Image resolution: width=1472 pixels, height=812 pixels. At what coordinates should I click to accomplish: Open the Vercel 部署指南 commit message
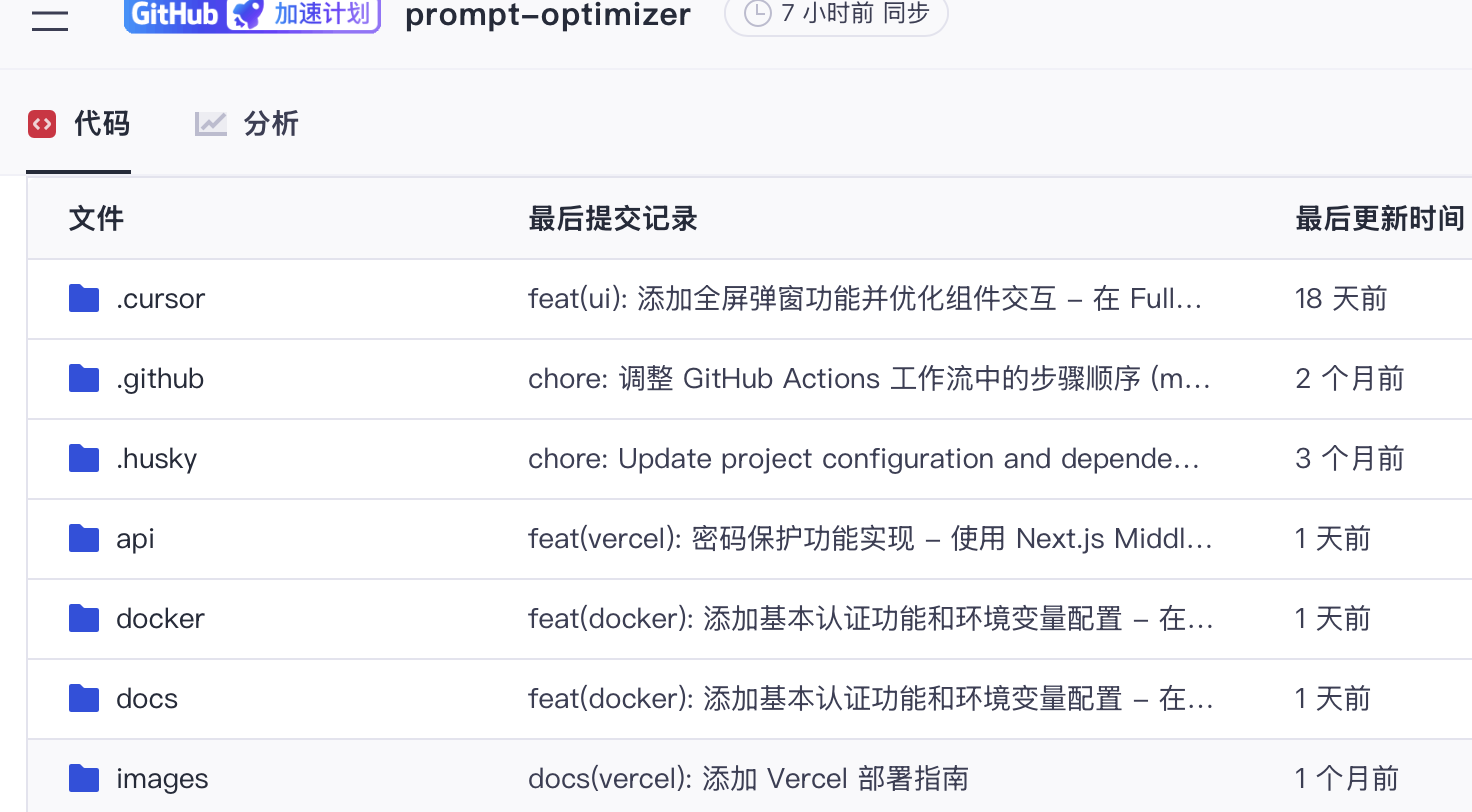click(x=748, y=777)
